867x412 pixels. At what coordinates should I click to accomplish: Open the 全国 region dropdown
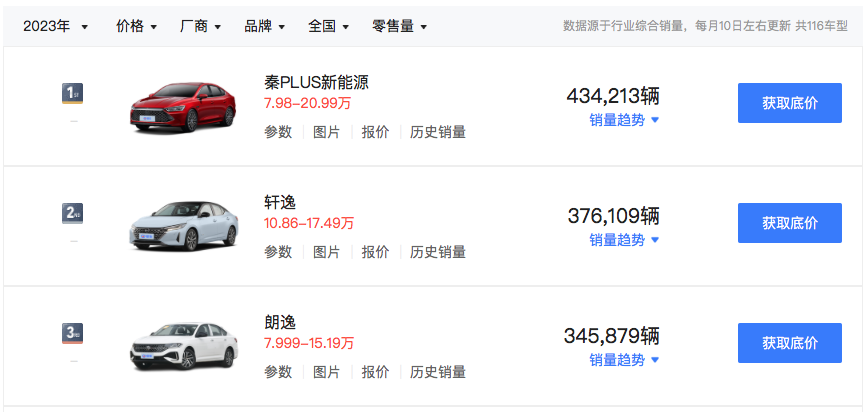(x=329, y=26)
